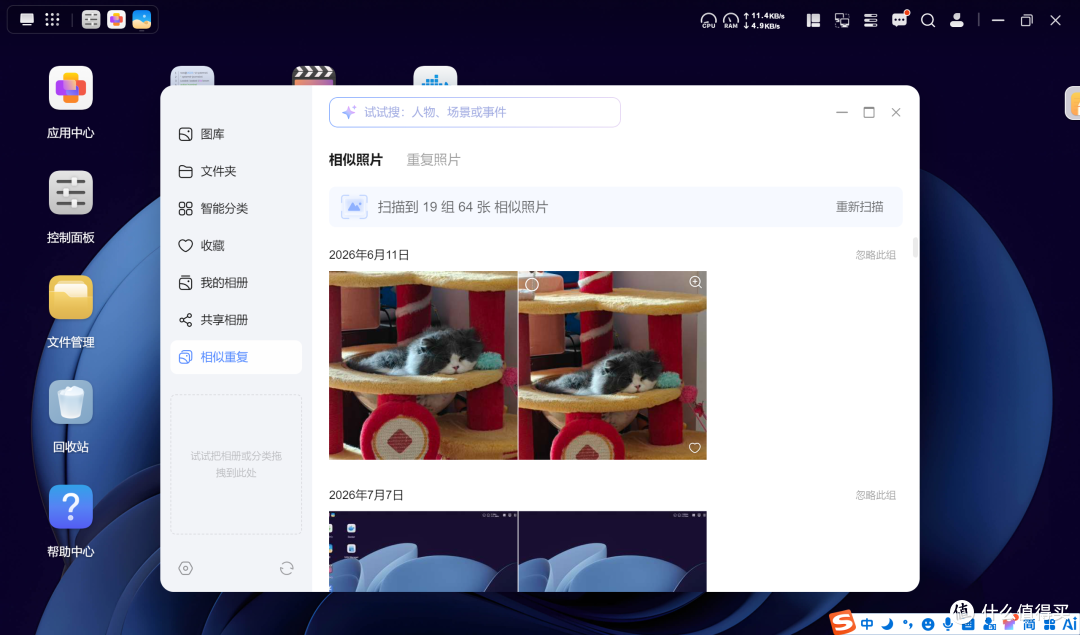Image resolution: width=1080 pixels, height=635 pixels.
Task: Open settings hexagon icon at sidebar bottom
Action: pos(185,568)
